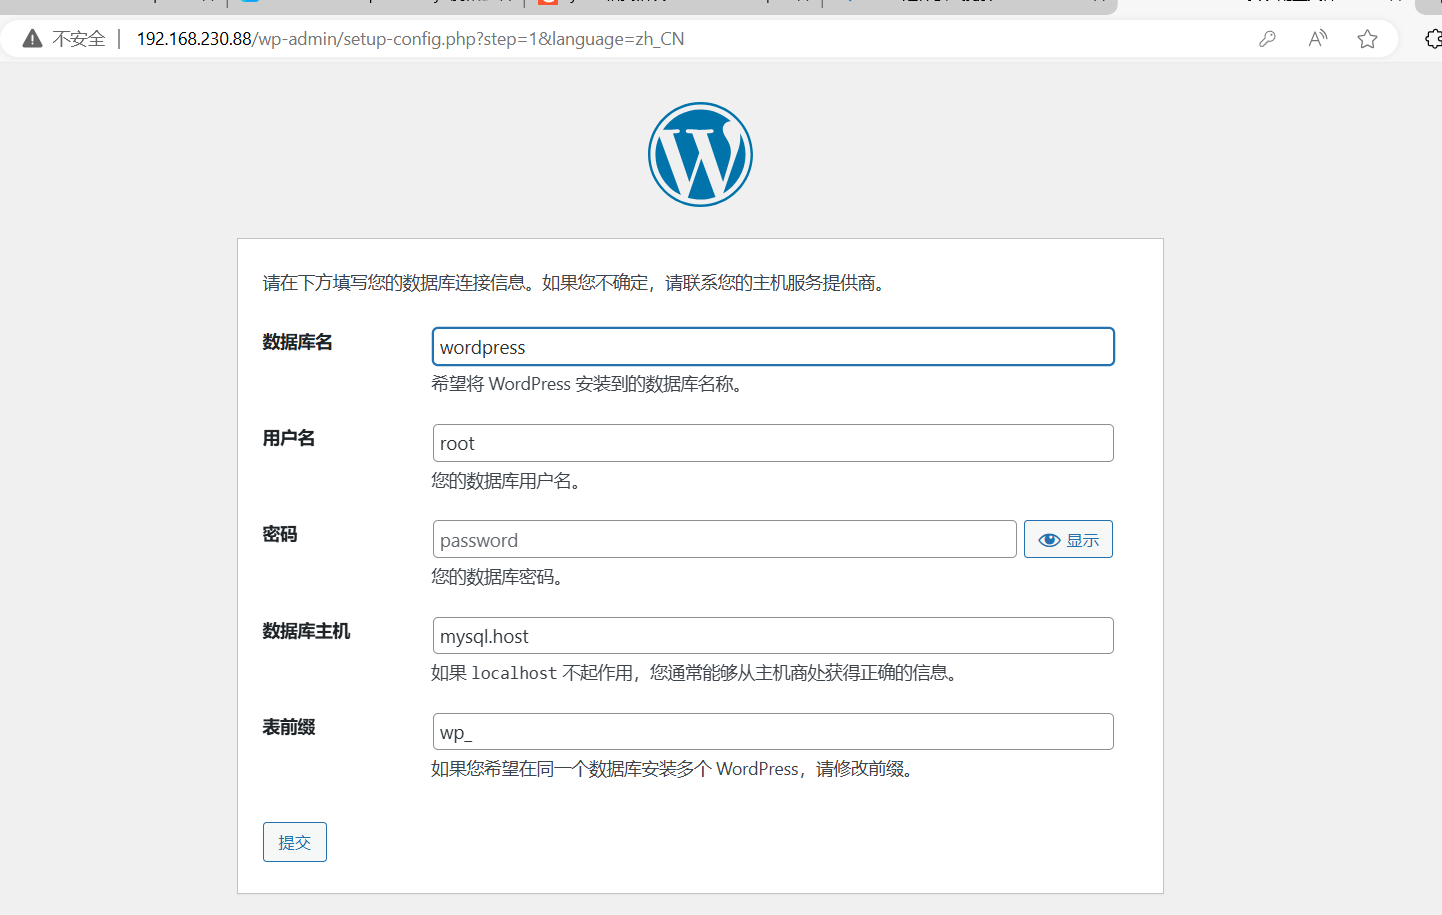Click the browser address bar URL
Viewport: 1442px width, 915px height.
click(411, 39)
